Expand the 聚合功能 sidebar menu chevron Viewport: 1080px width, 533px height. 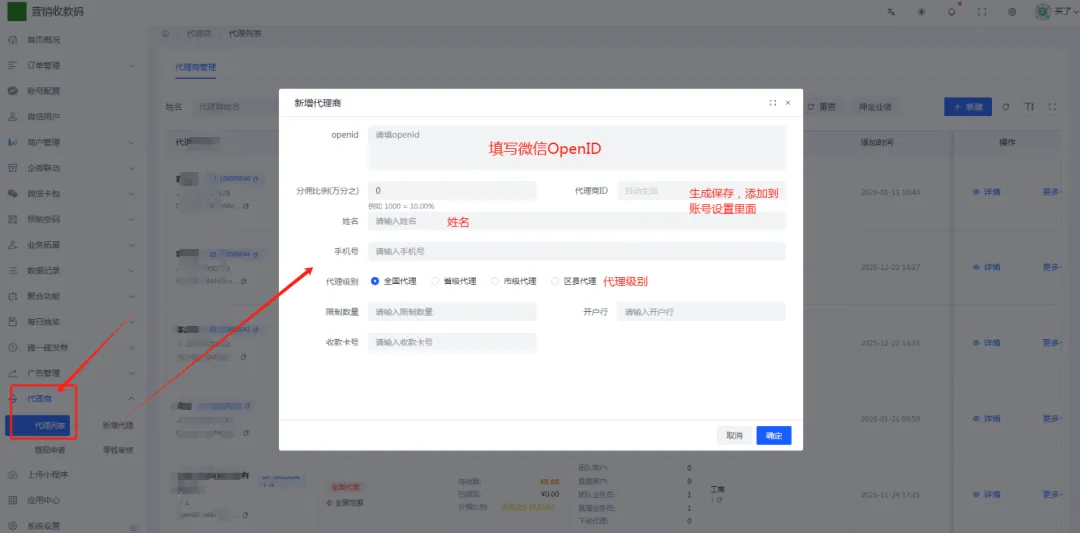pos(132,296)
